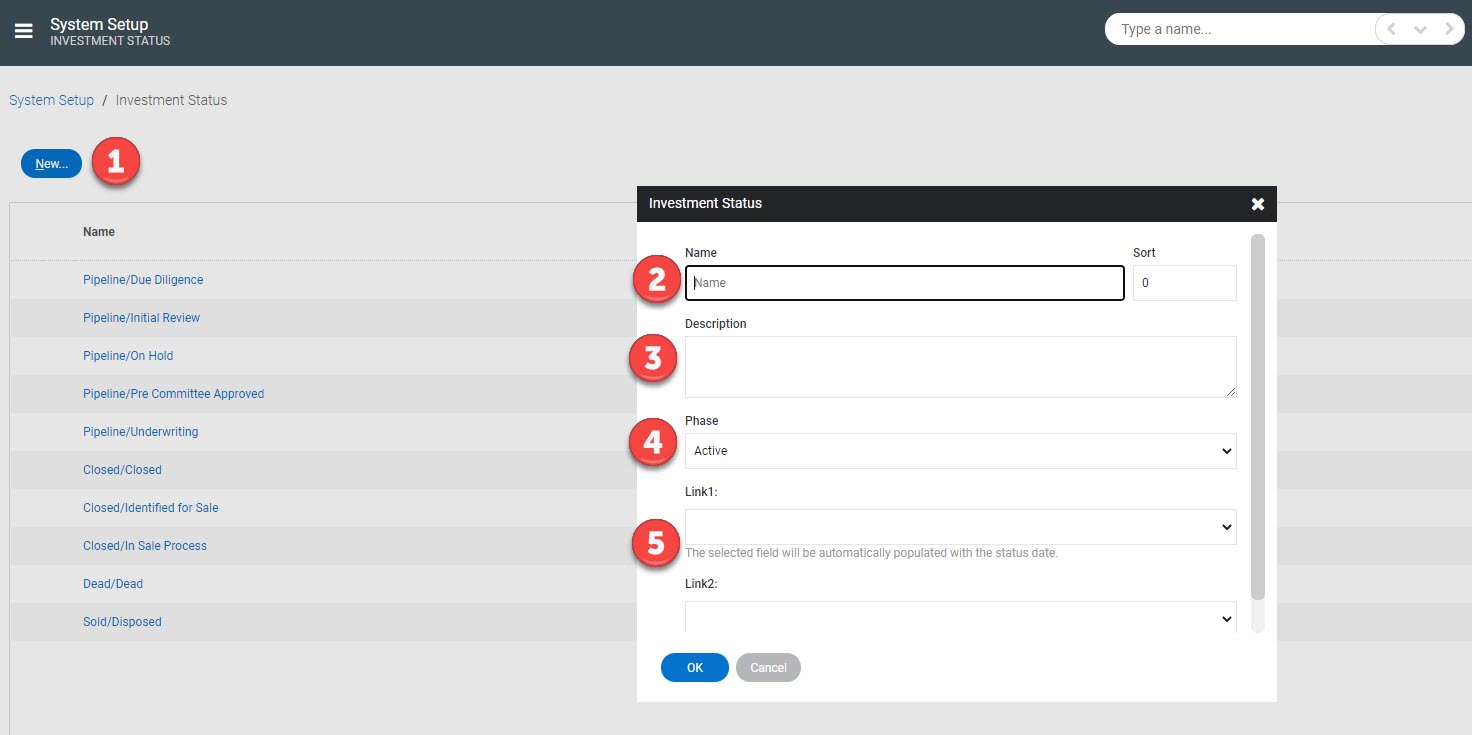Click the previous result arrow in search bar

(1390, 29)
